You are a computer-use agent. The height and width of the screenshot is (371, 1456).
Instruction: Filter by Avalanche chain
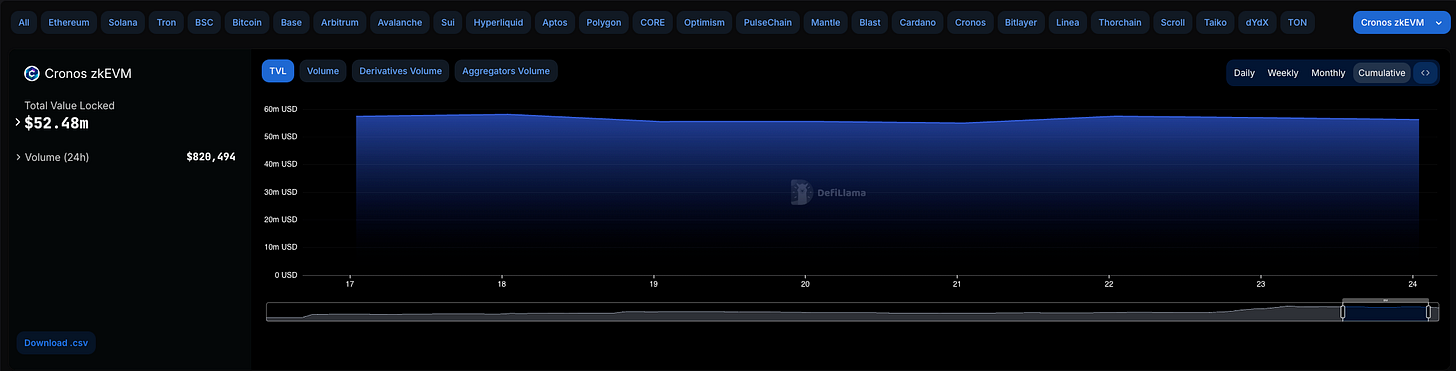click(400, 22)
